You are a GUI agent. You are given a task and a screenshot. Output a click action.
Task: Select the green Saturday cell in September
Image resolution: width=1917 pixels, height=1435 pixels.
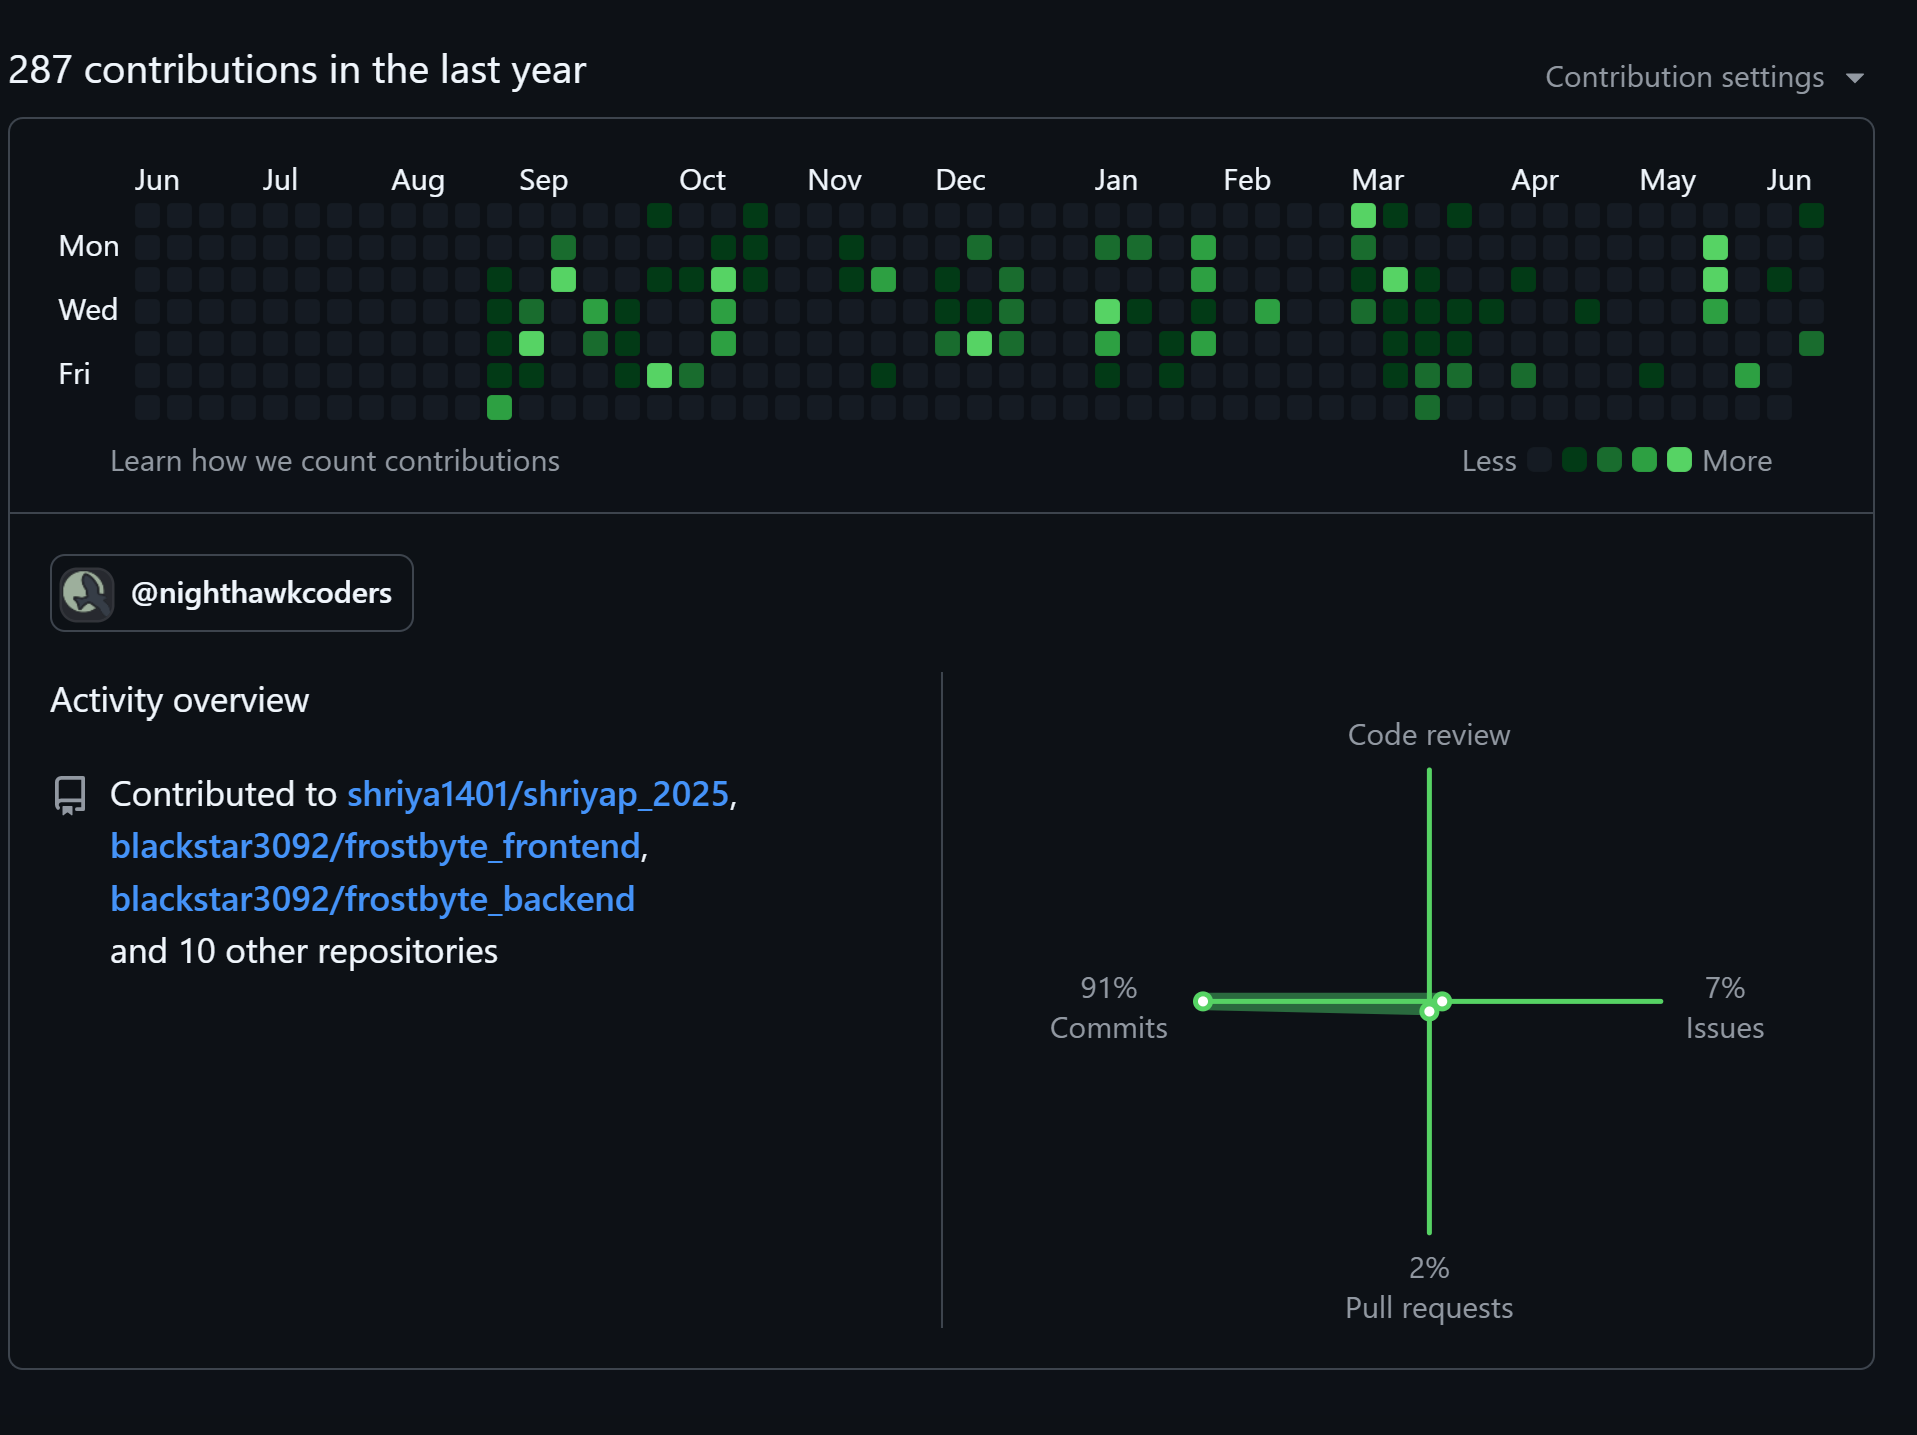coord(499,408)
